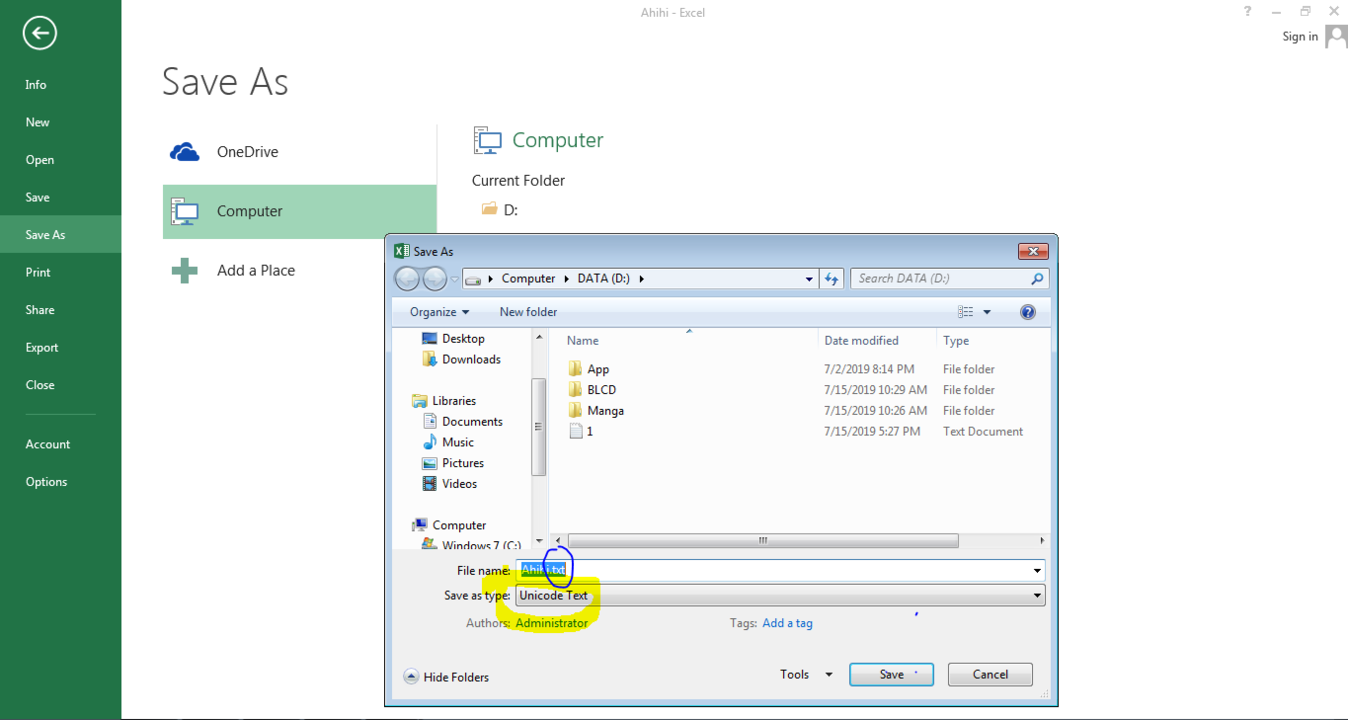
Task: Open the Save as type dropdown
Action: pos(780,595)
